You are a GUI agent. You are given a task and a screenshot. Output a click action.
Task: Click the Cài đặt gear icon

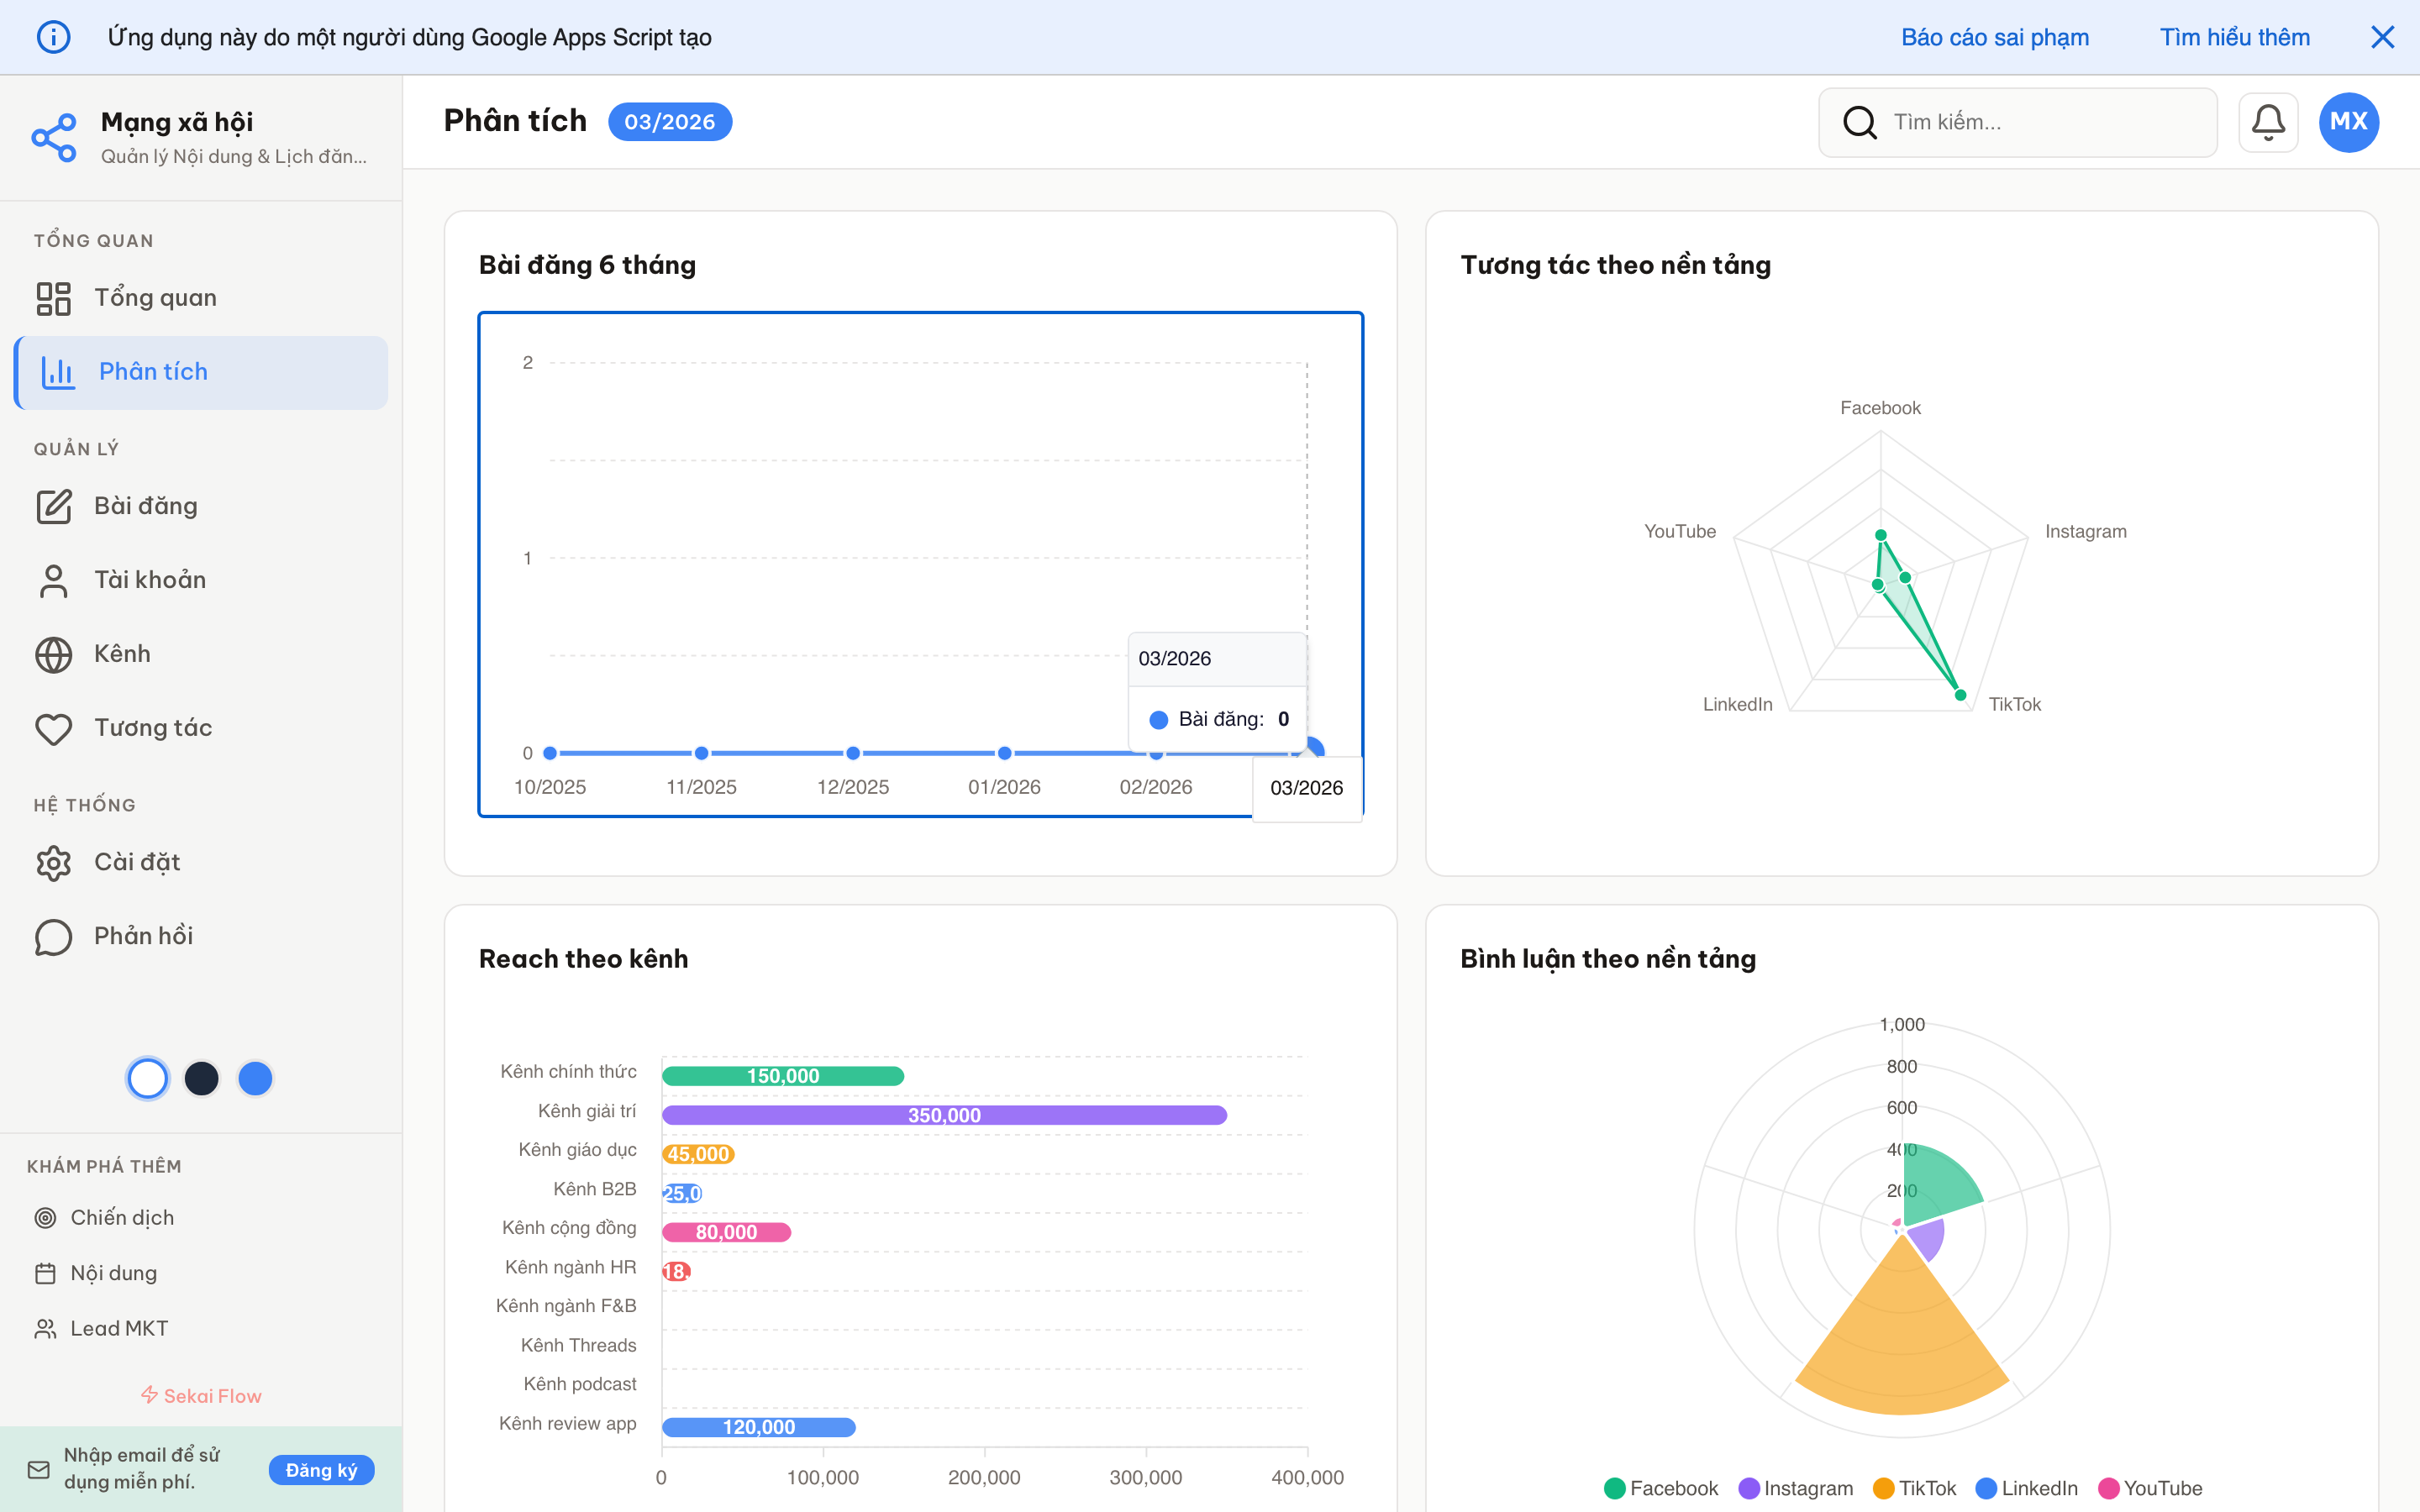(x=54, y=862)
